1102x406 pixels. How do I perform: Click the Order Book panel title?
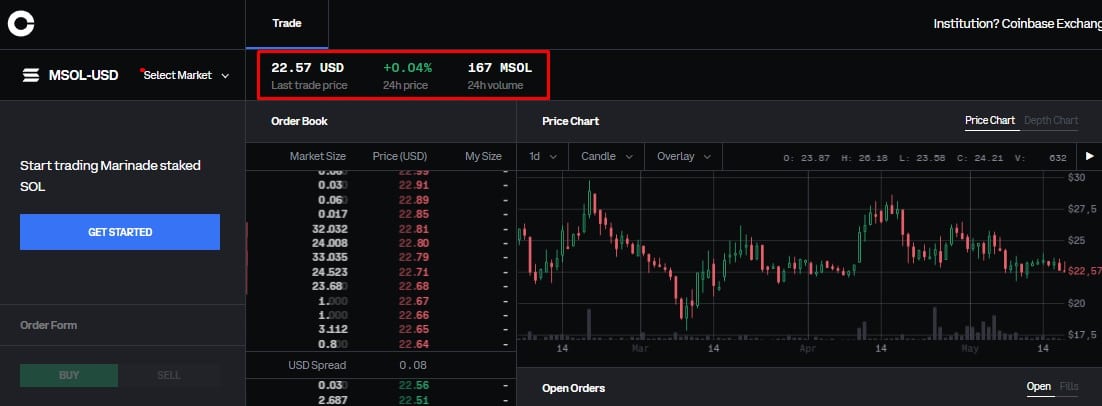pyautogui.click(x=299, y=121)
